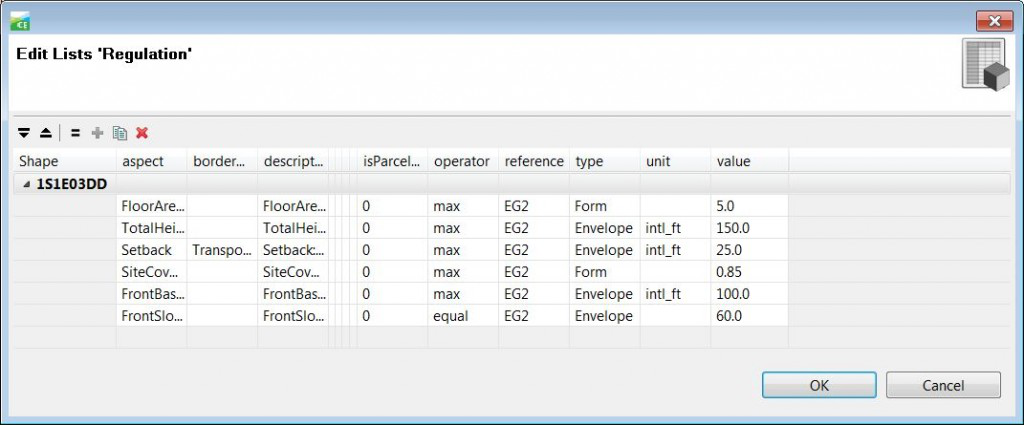Image resolution: width=1024 pixels, height=425 pixels.
Task: Click the Form type in the SiteCov row
Action: pos(604,272)
